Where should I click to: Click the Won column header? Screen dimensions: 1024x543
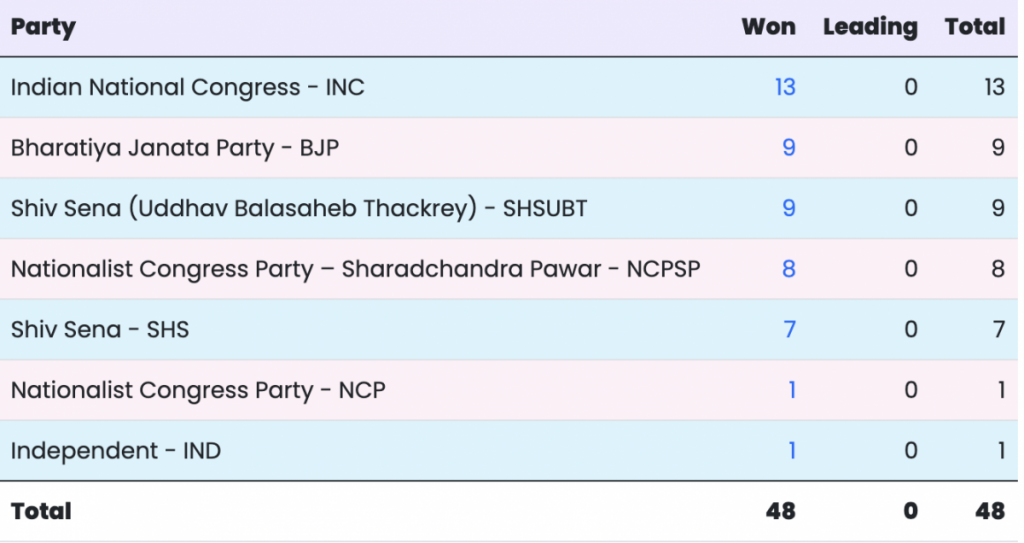[x=768, y=27]
